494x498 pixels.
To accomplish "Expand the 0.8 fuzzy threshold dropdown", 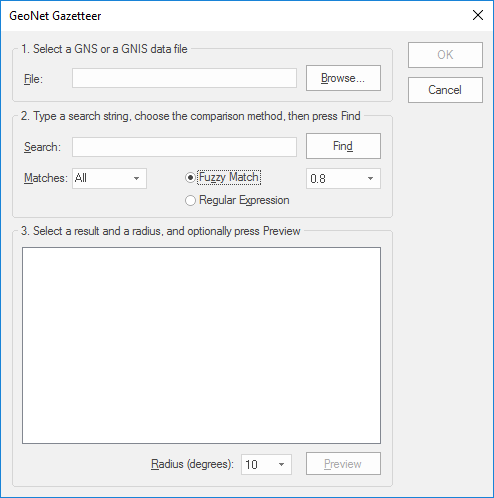I will (x=343, y=179).
